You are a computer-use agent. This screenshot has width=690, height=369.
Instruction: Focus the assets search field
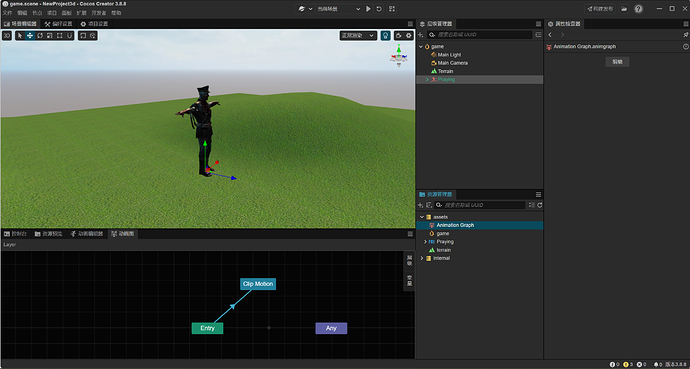481,205
